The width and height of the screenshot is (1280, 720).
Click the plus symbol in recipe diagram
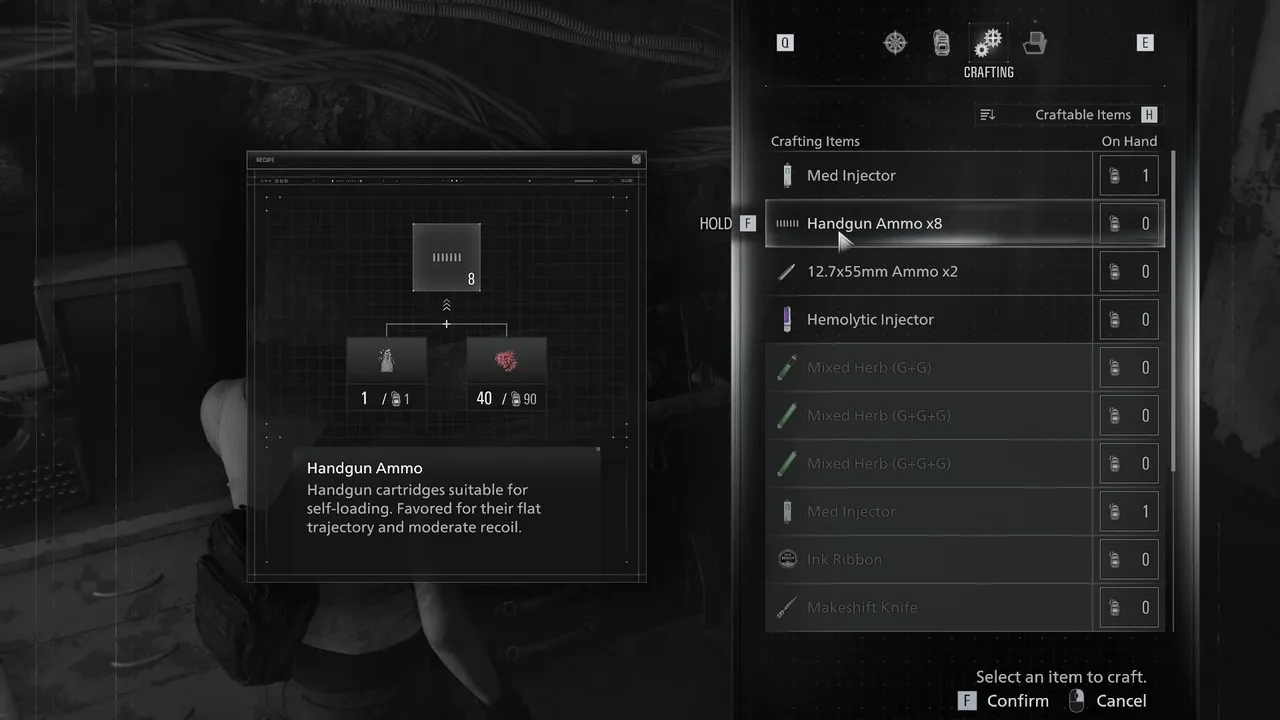click(x=446, y=324)
